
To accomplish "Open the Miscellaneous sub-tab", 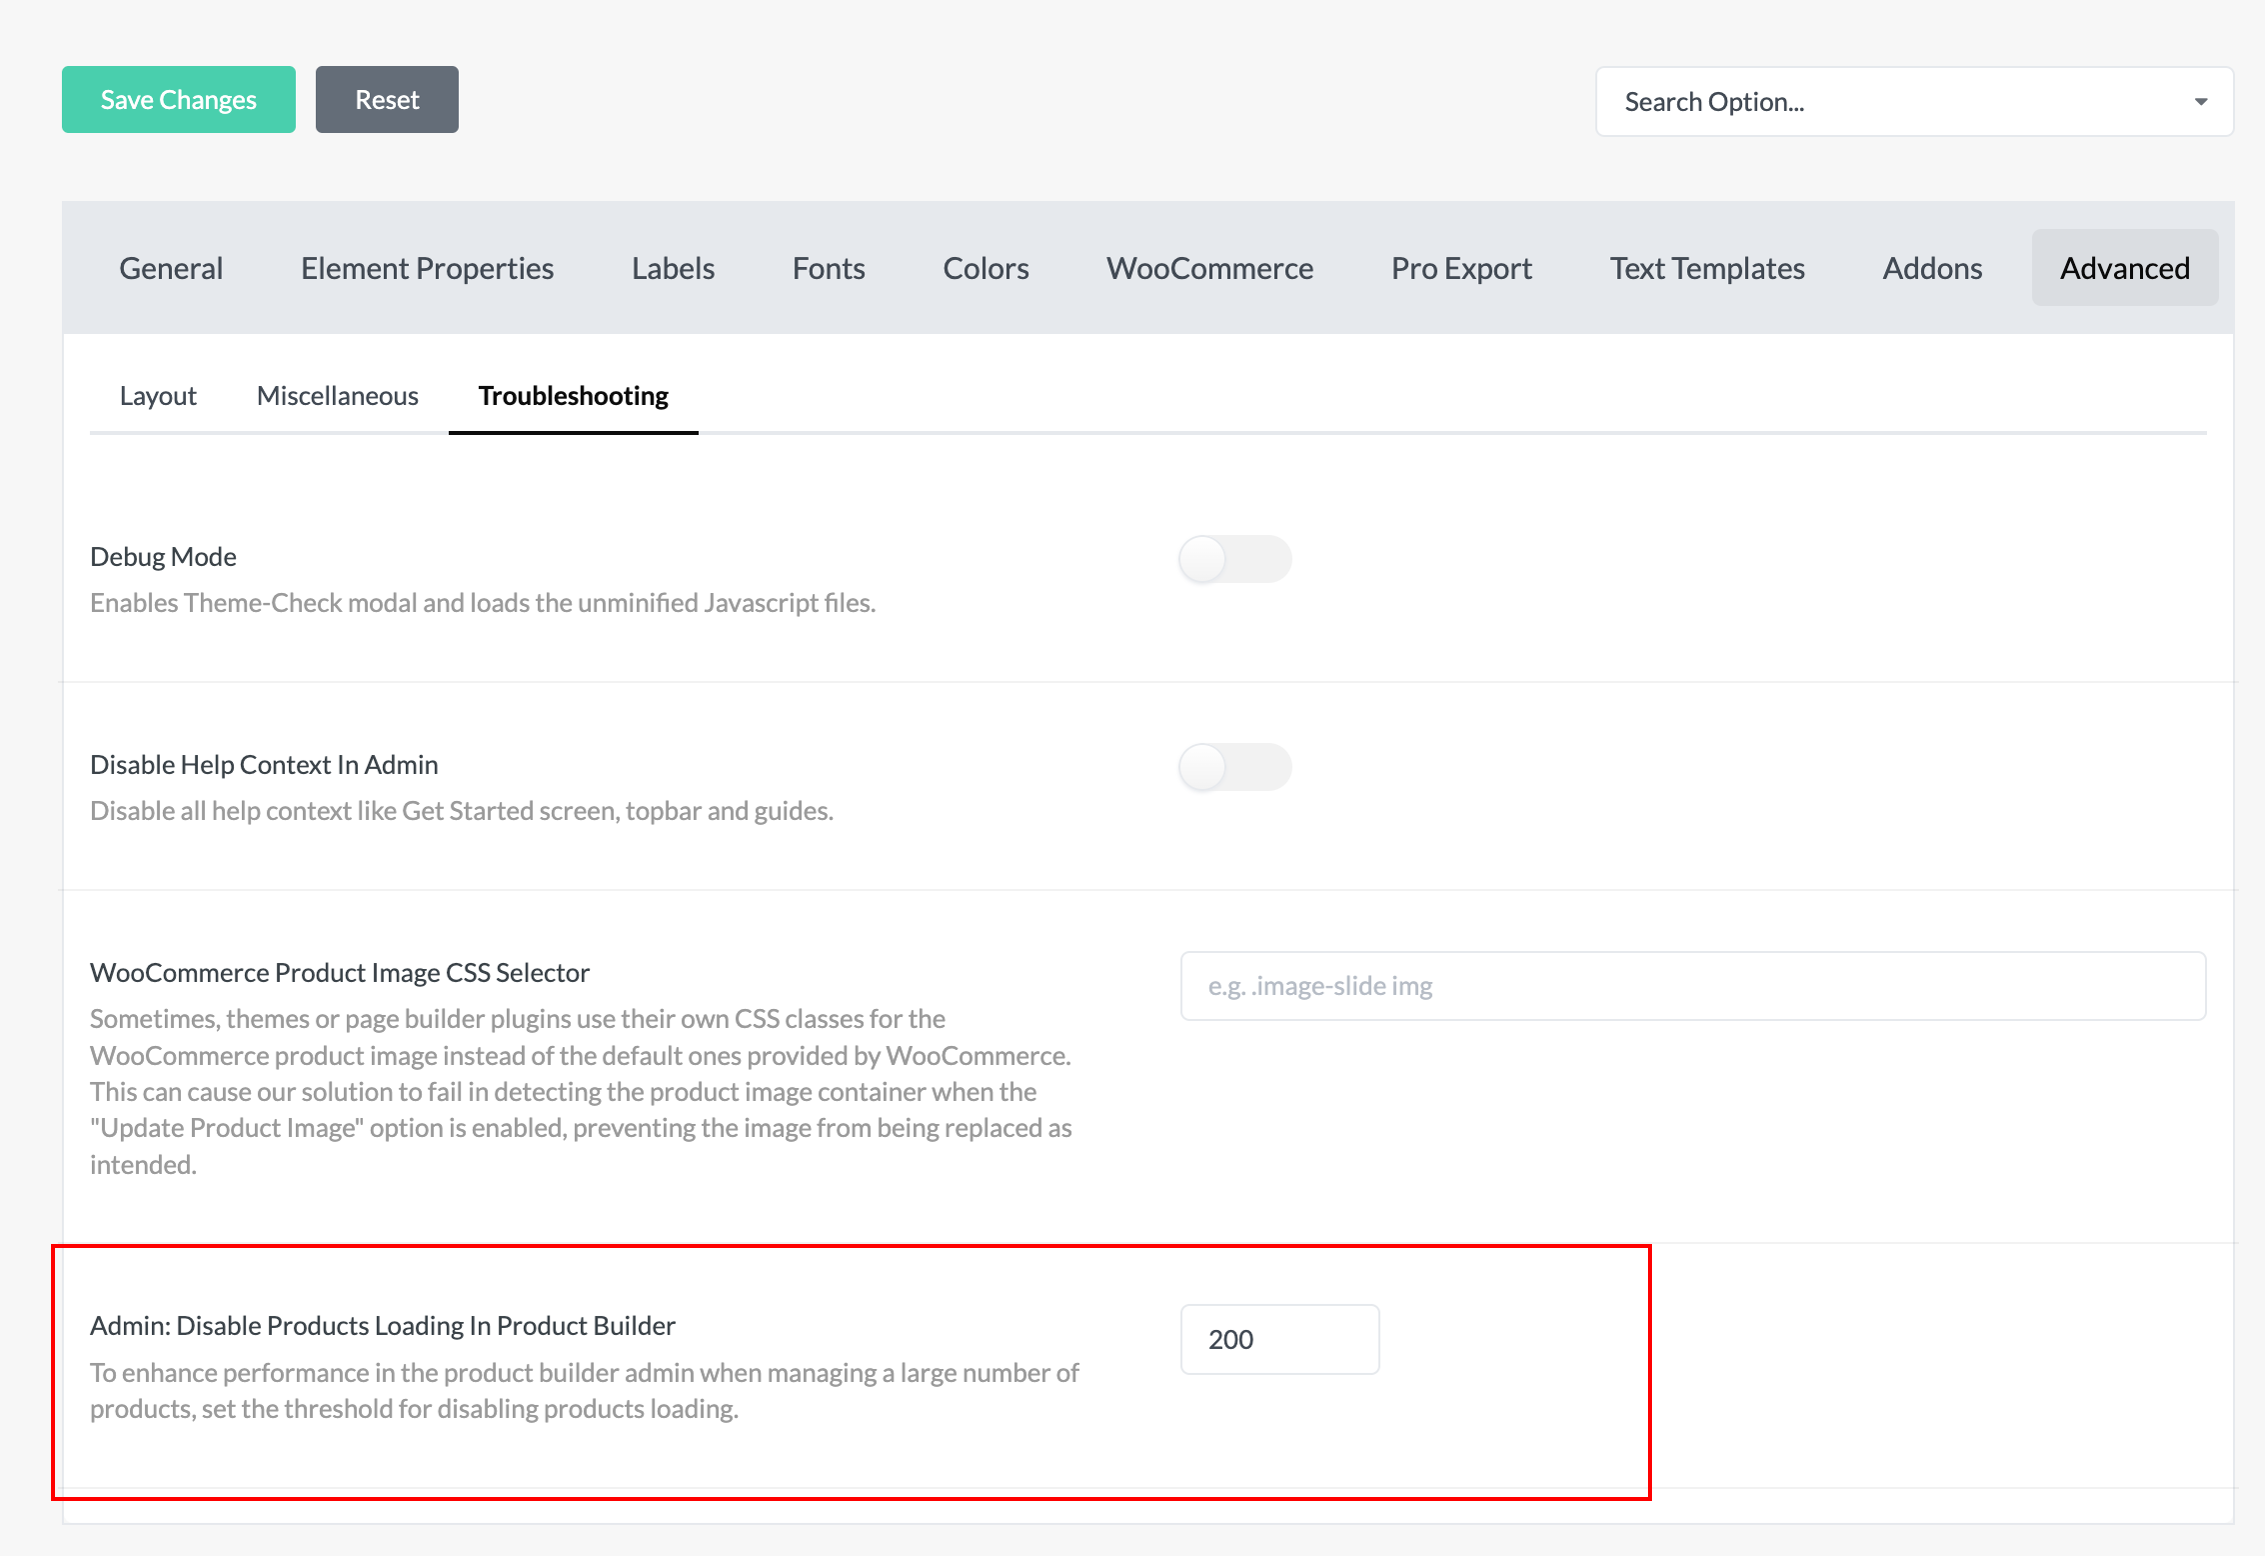I will point(337,396).
